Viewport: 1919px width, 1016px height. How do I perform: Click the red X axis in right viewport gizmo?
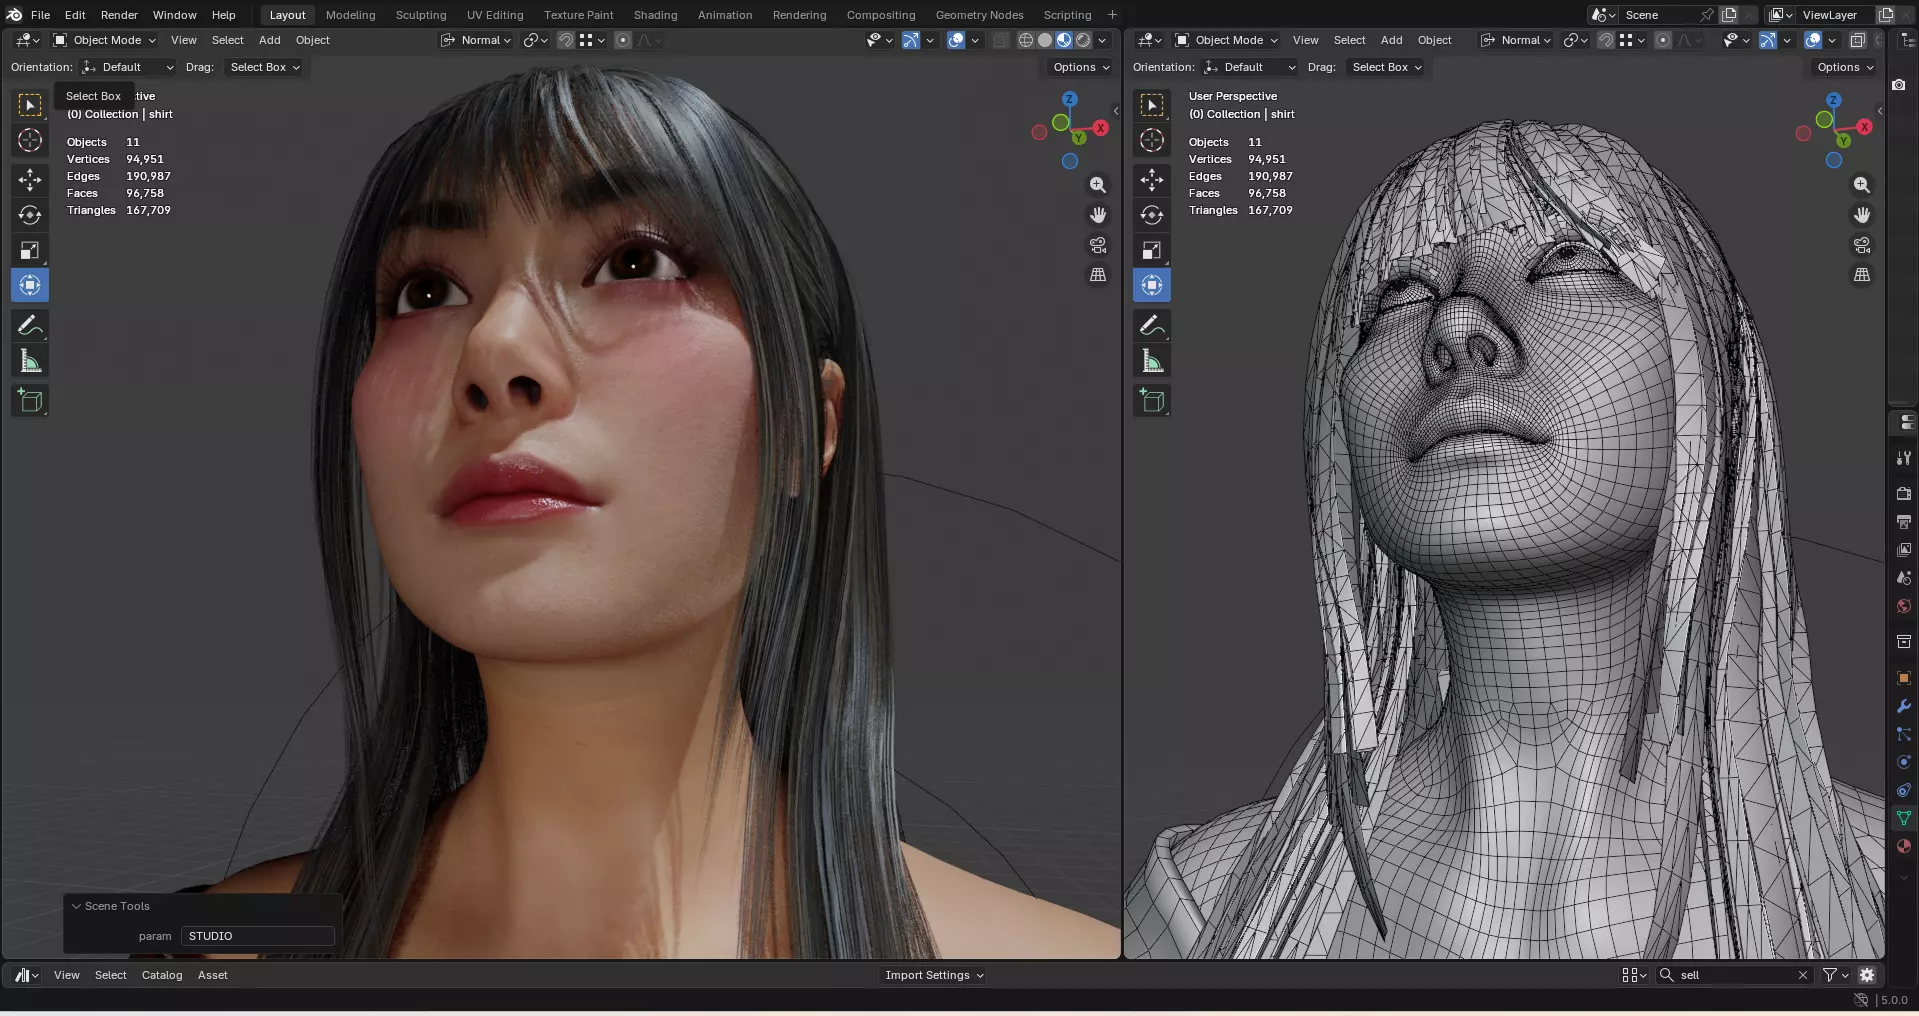(x=1865, y=127)
